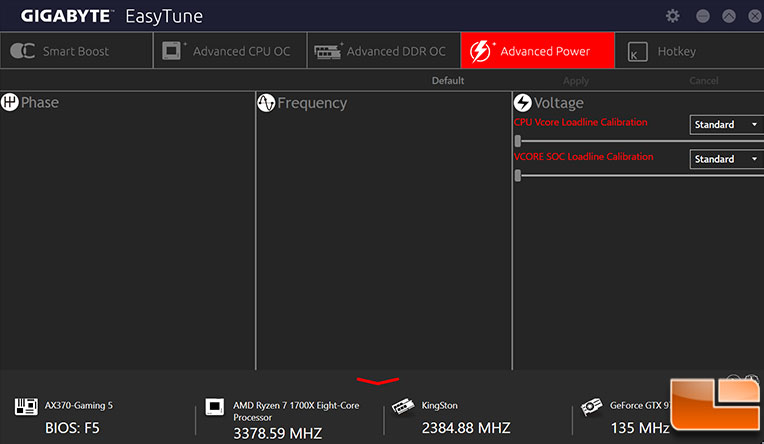Click the KingSton memory label
764x444 pixels.
[439, 405]
